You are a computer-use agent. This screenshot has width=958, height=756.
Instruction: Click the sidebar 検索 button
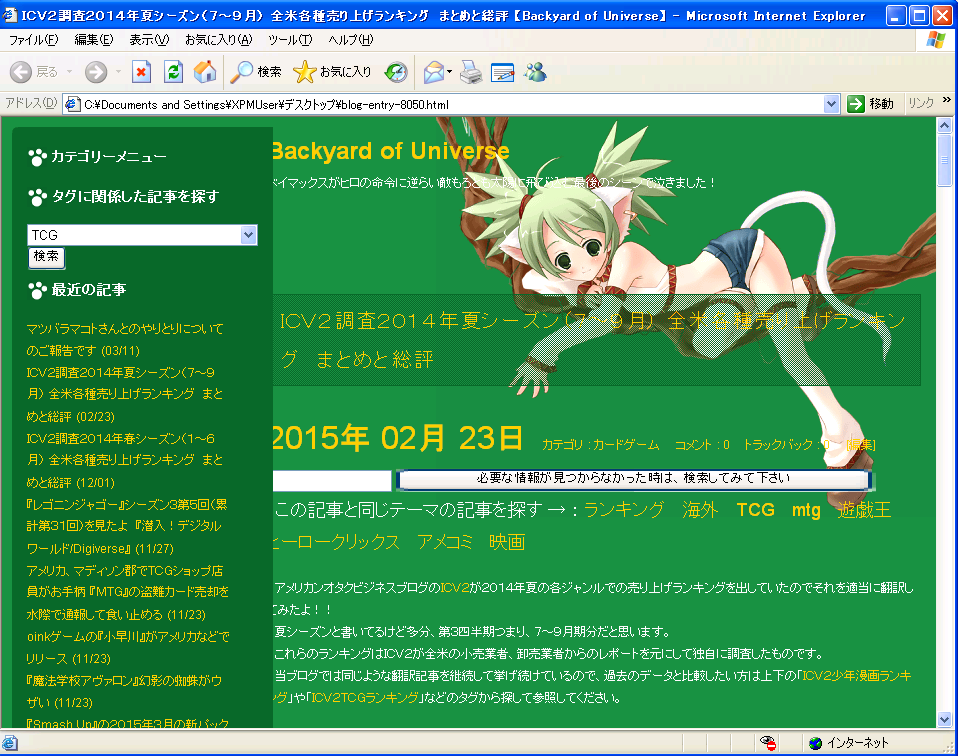tap(46, 257)
